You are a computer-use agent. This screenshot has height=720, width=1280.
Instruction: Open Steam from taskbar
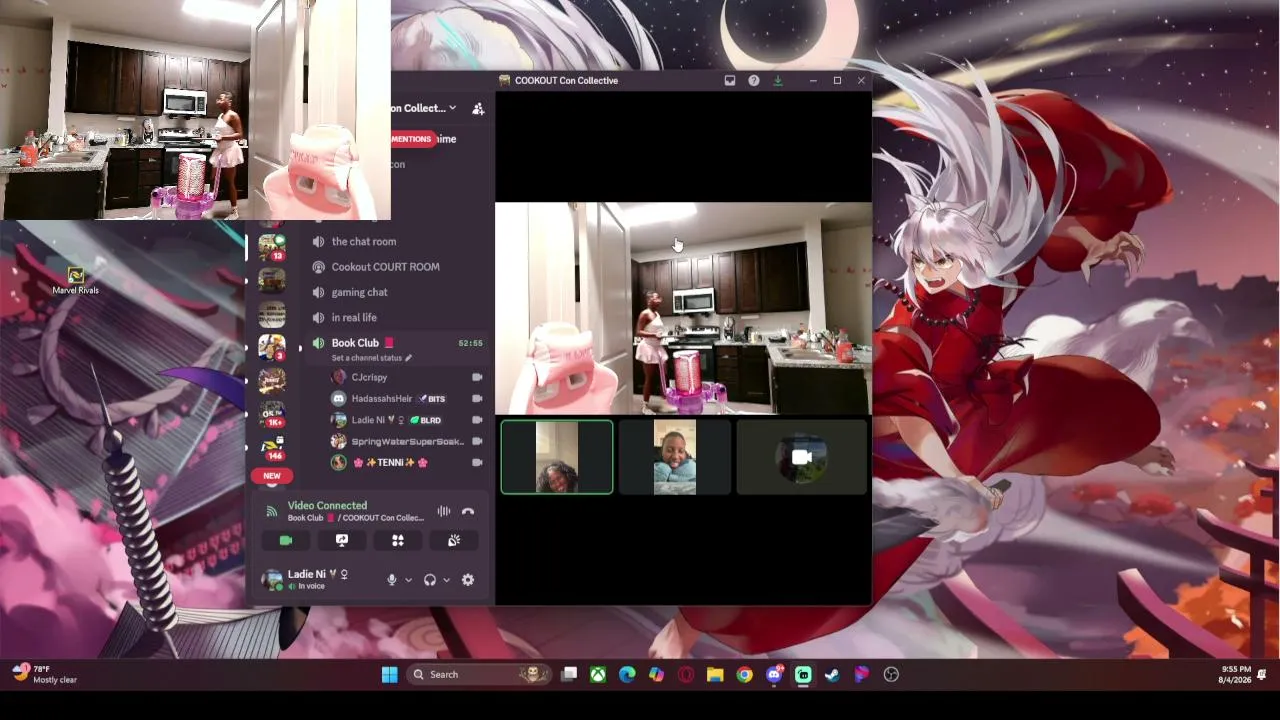pos(832,675)
